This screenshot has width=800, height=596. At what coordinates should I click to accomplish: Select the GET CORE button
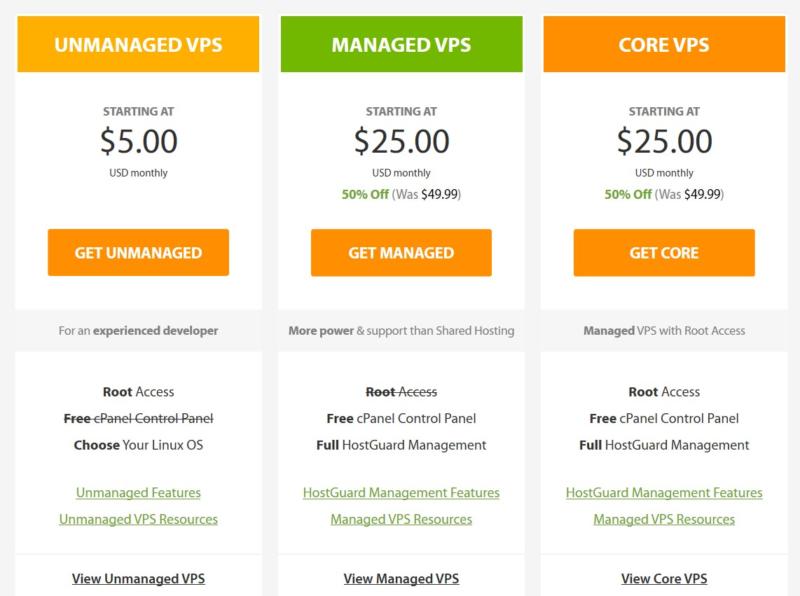click(x=664, y=252)
